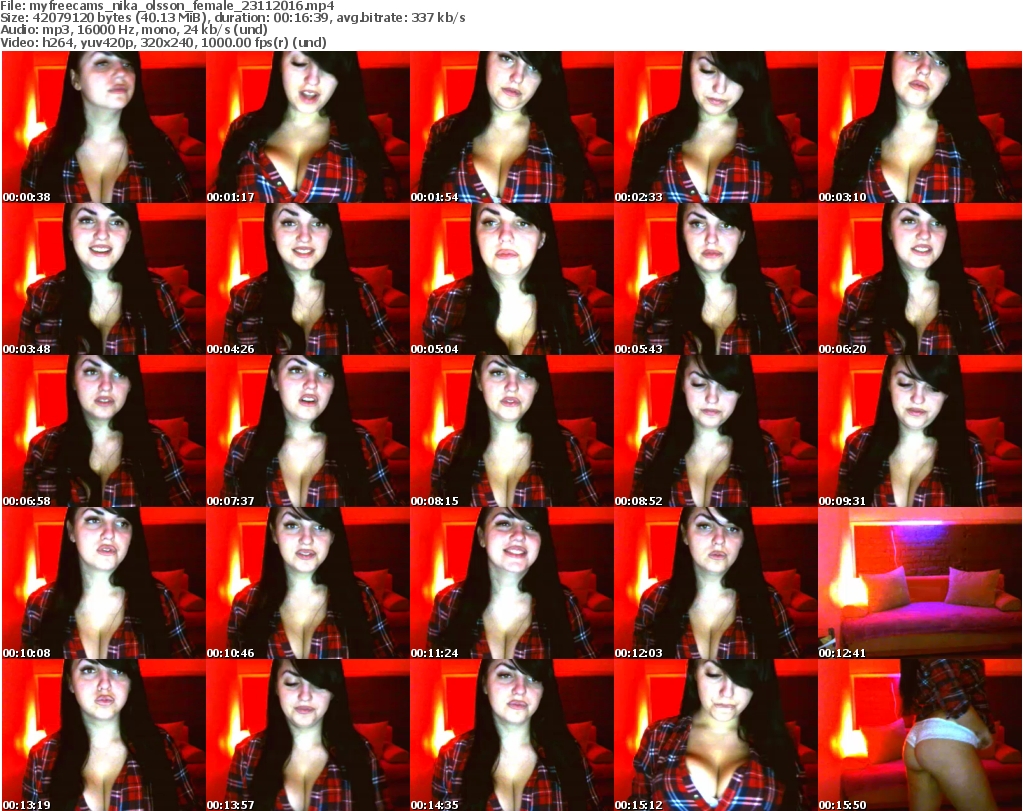Select the thumbnail stamped 00:15:12
This screenshot has height=811, width=1024.
[716, 735]
